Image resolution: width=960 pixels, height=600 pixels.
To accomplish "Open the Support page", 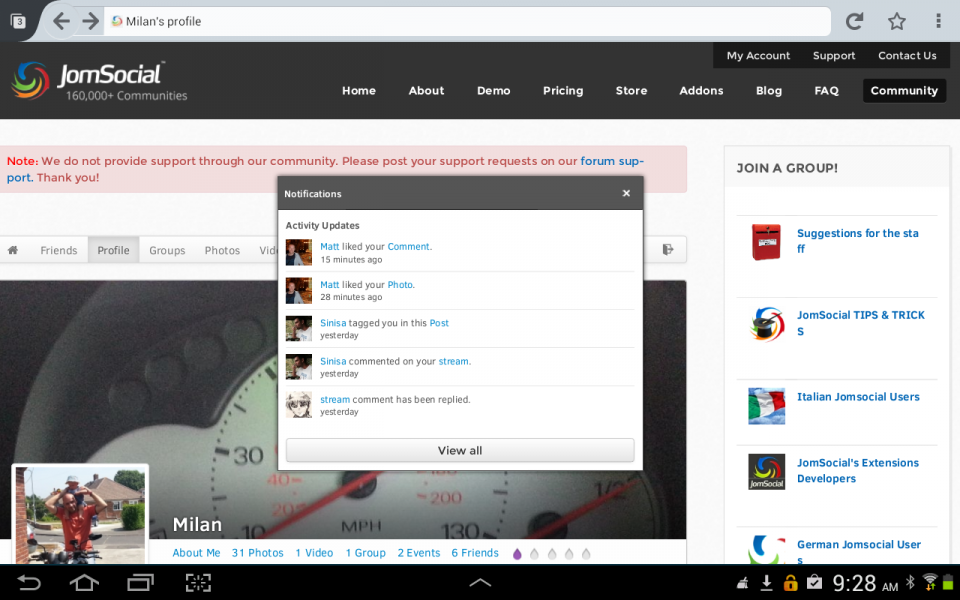I will pos(834,56).
